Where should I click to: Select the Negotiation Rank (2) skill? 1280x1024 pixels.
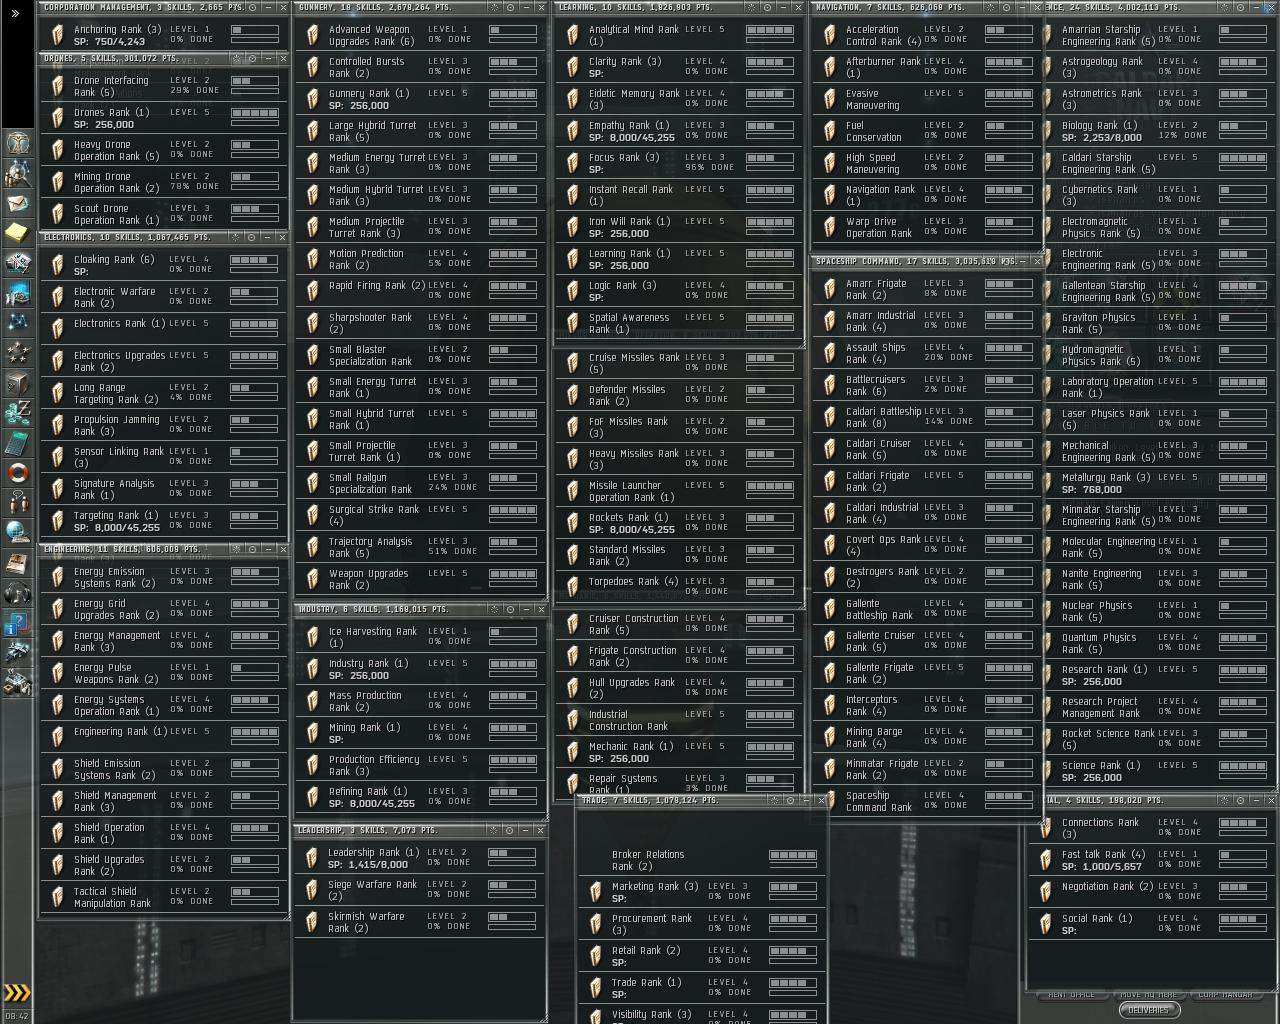click(1154, 892)
